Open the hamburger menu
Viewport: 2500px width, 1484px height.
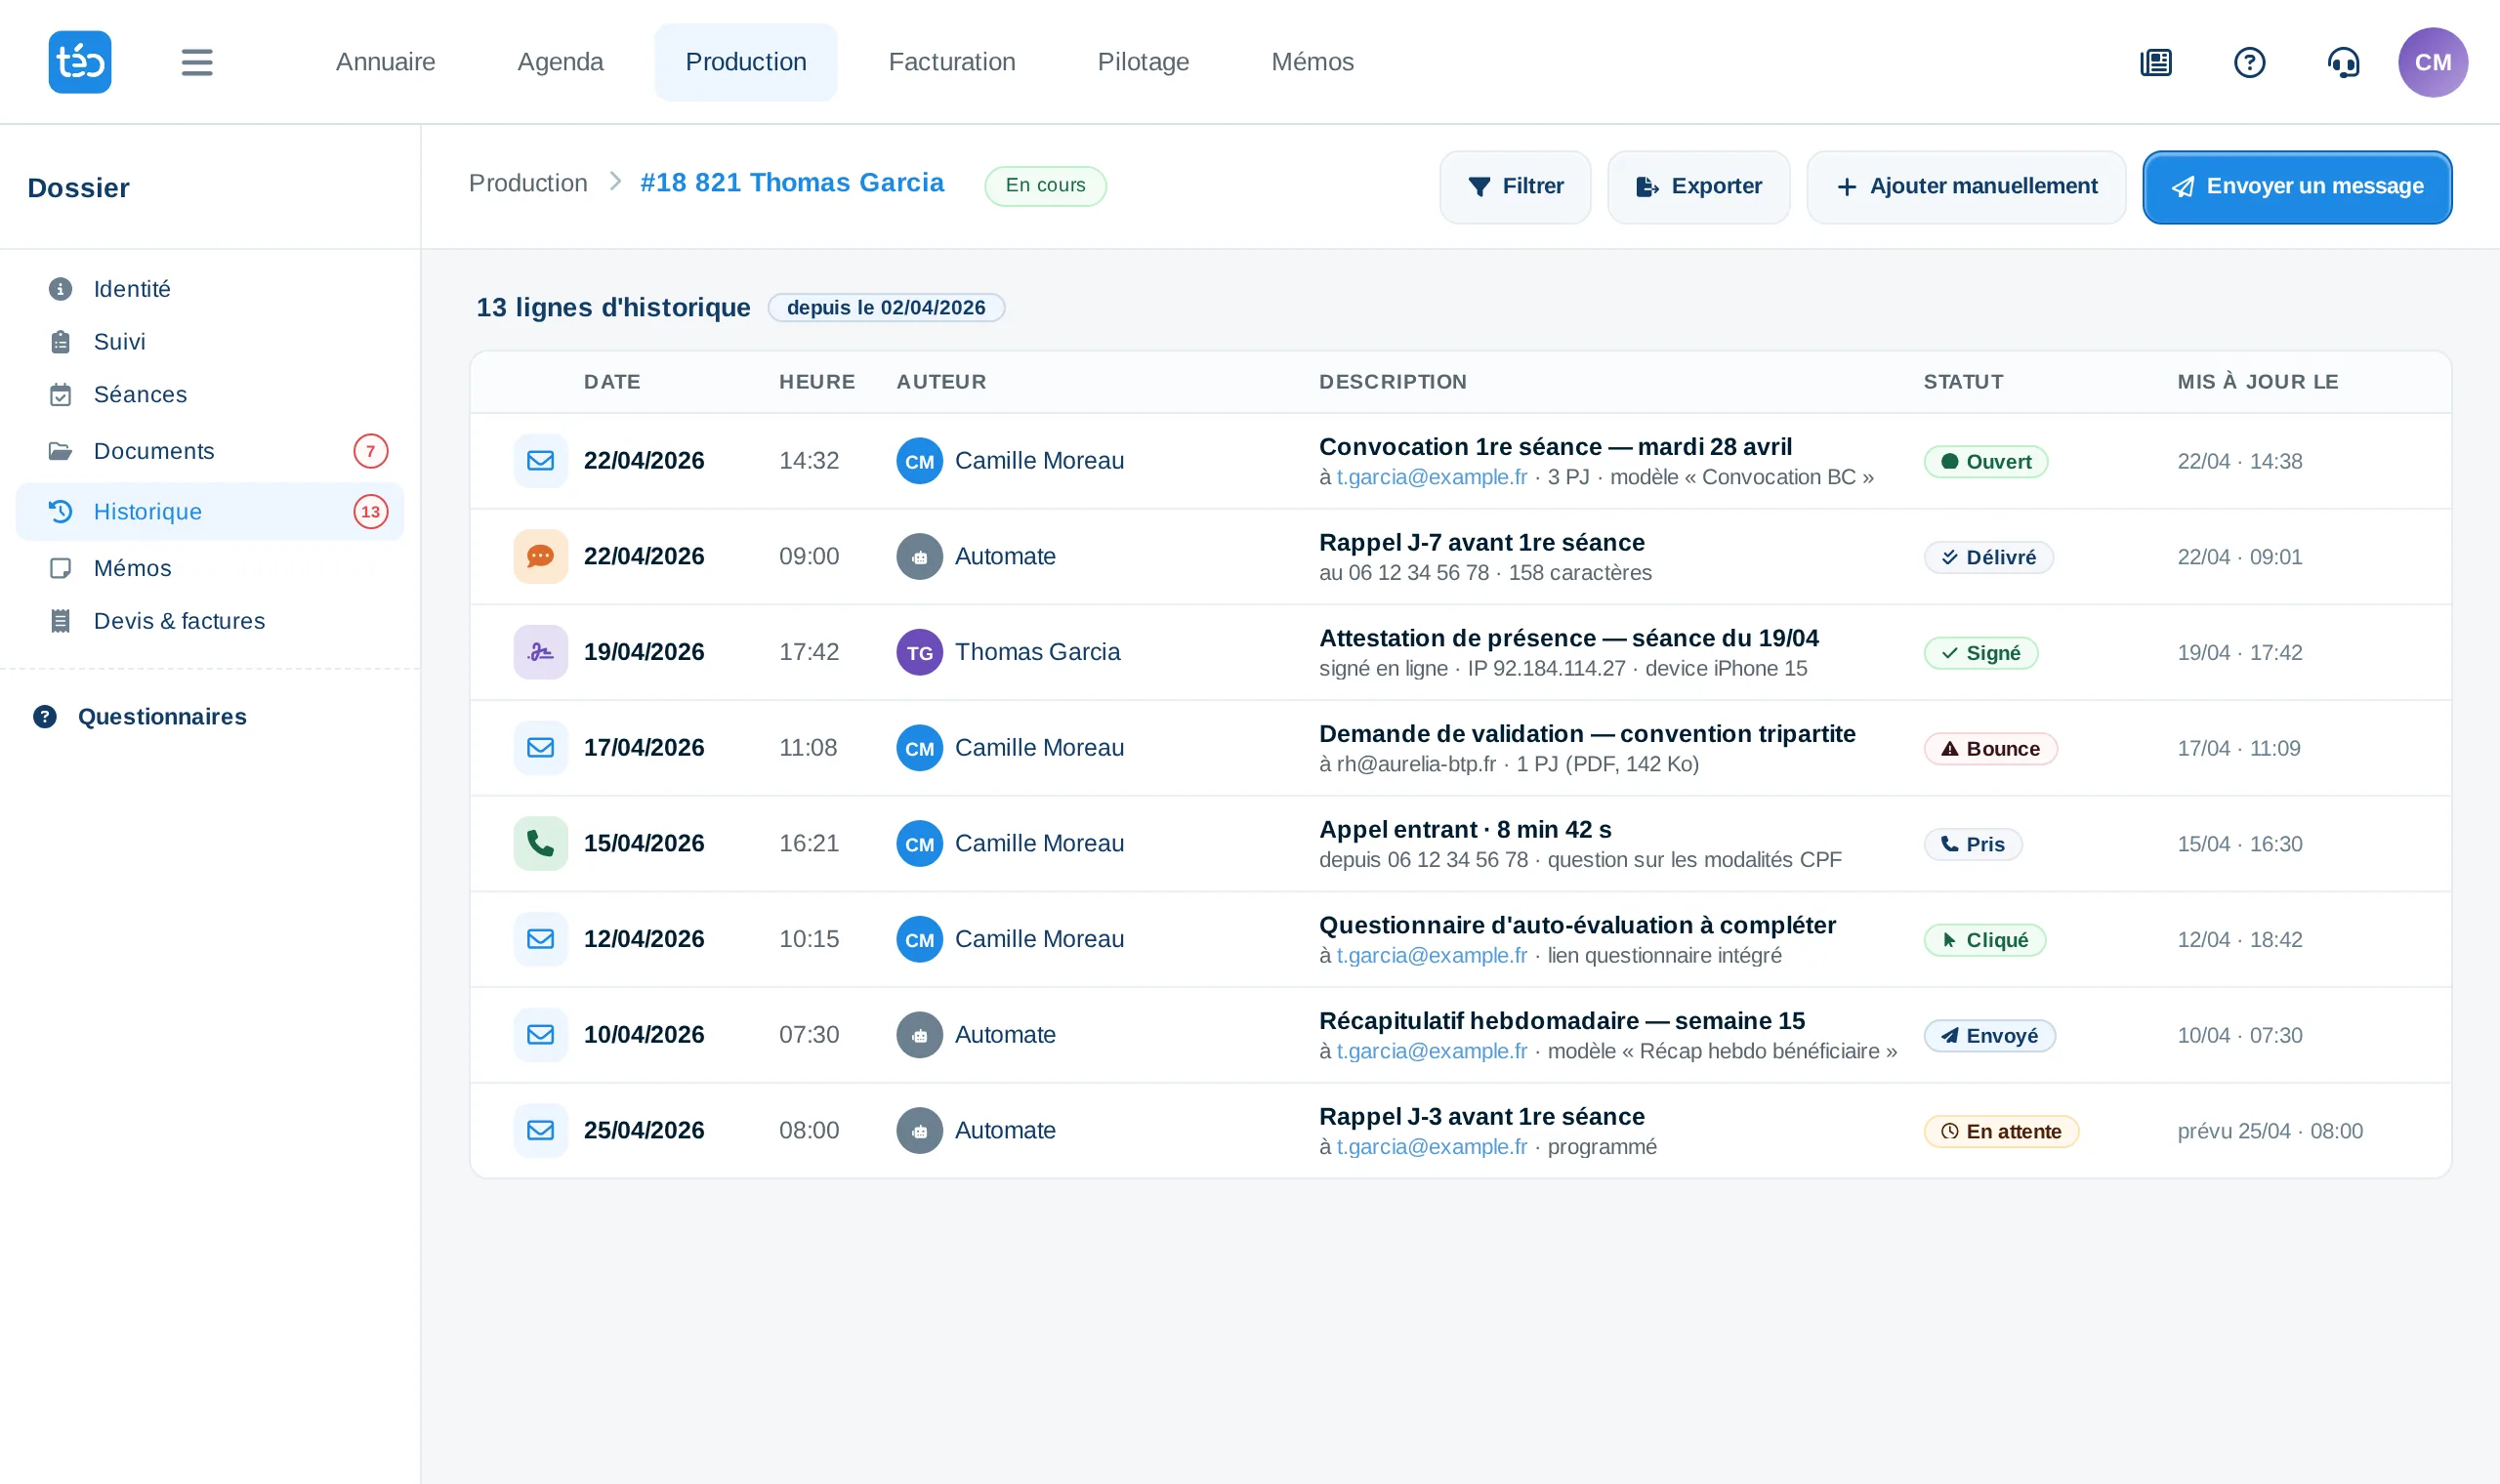pyautogui.click(x=197, y=62)
